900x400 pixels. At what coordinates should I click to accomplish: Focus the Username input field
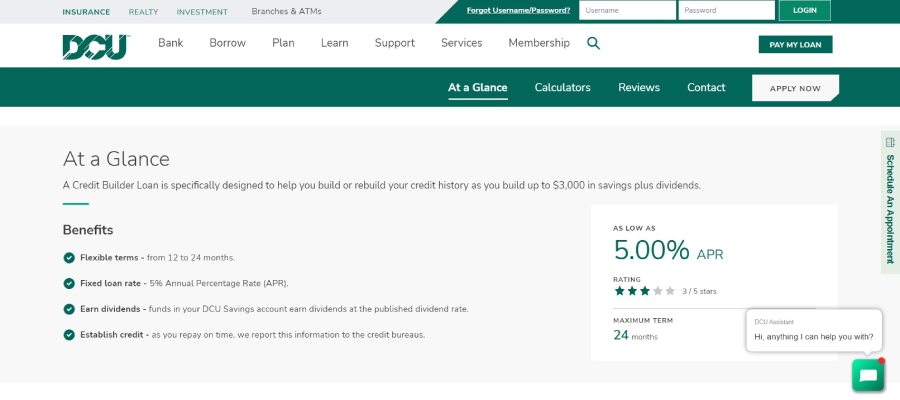(627, 10)
